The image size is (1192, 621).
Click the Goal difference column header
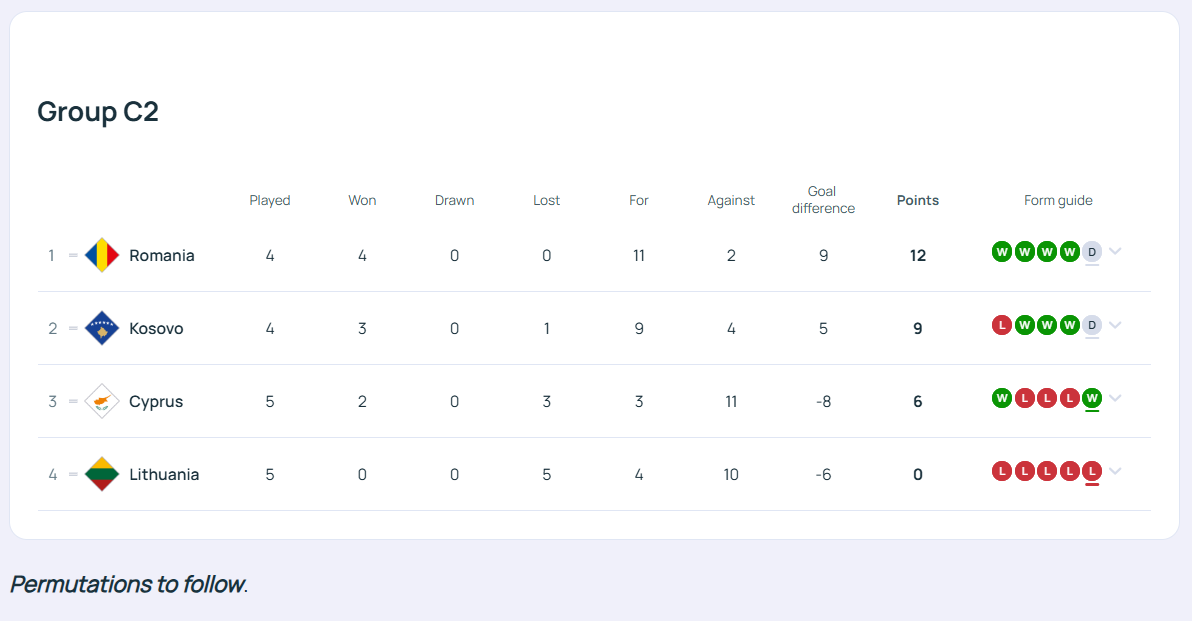[823, 200]
